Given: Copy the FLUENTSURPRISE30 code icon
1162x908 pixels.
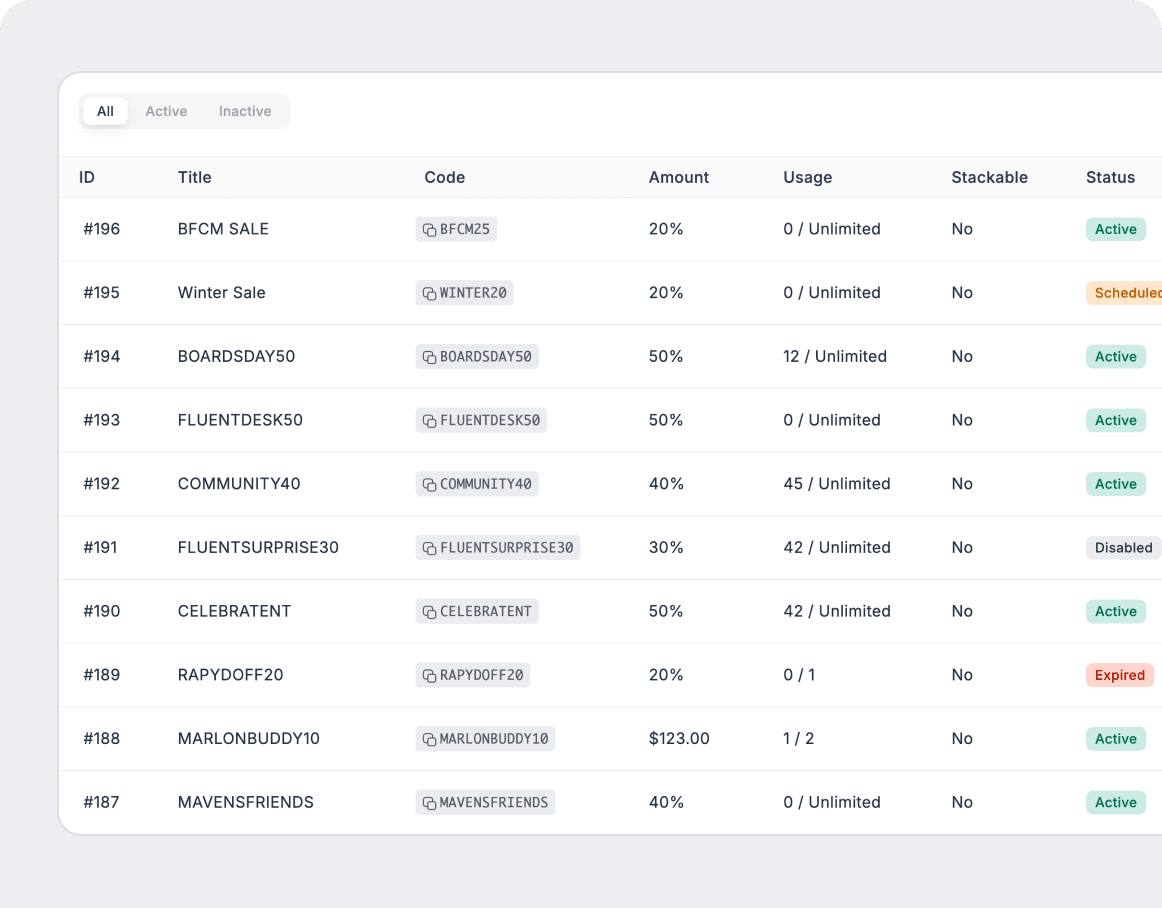Looking at the screenshot, I should [x=429, y=548].
